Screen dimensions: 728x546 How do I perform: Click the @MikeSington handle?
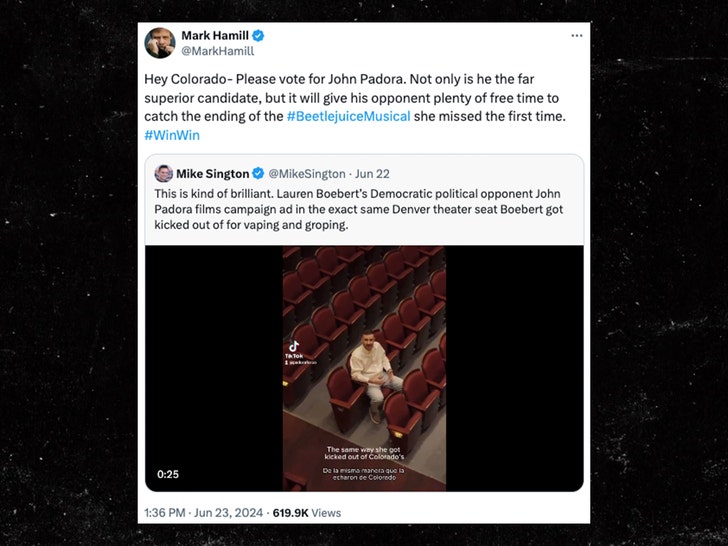point(307,173)
